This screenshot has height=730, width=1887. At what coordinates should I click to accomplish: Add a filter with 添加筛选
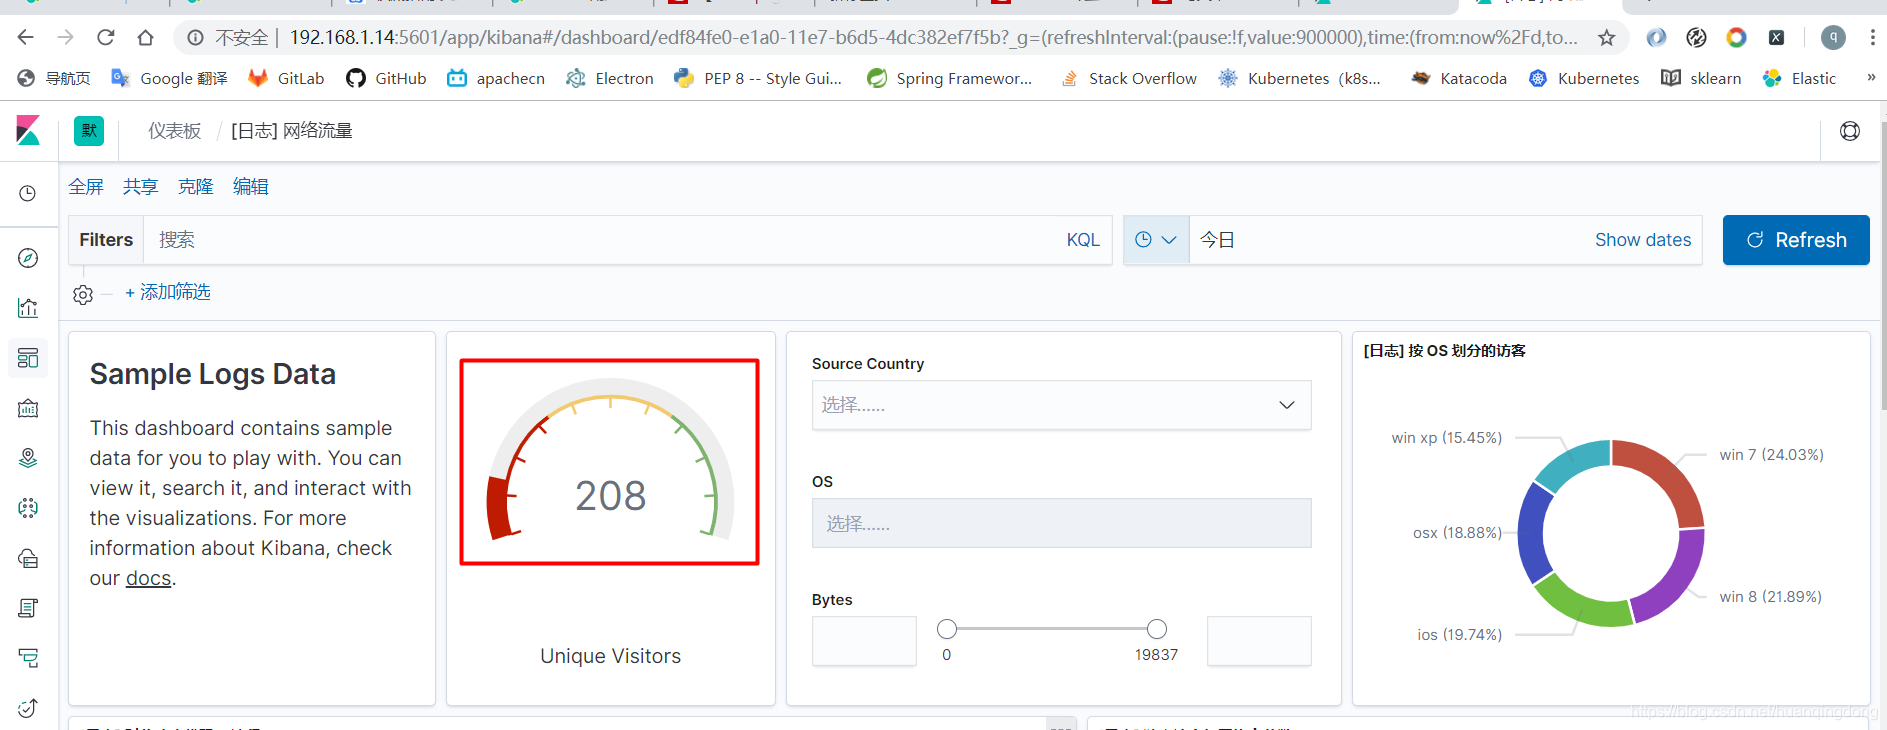click(x=168, y=292)
